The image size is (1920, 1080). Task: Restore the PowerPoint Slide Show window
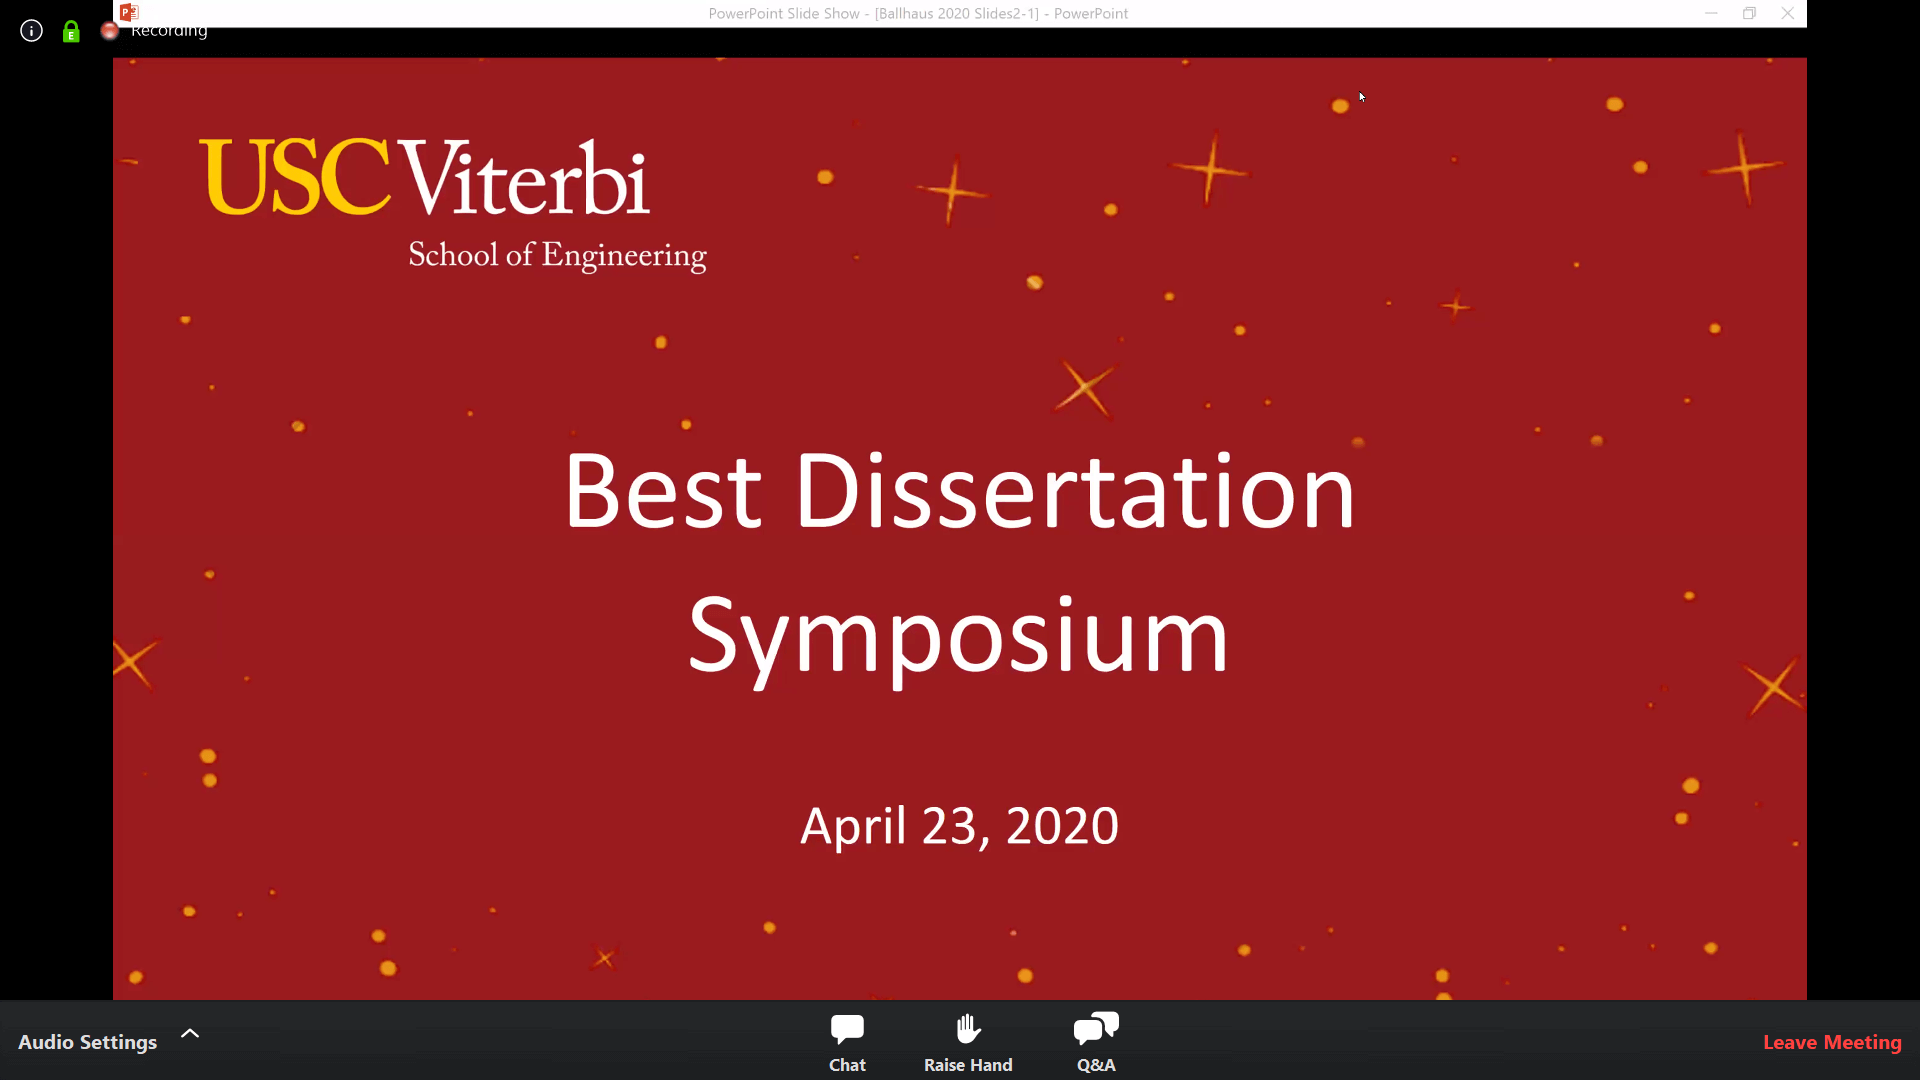1749,13
